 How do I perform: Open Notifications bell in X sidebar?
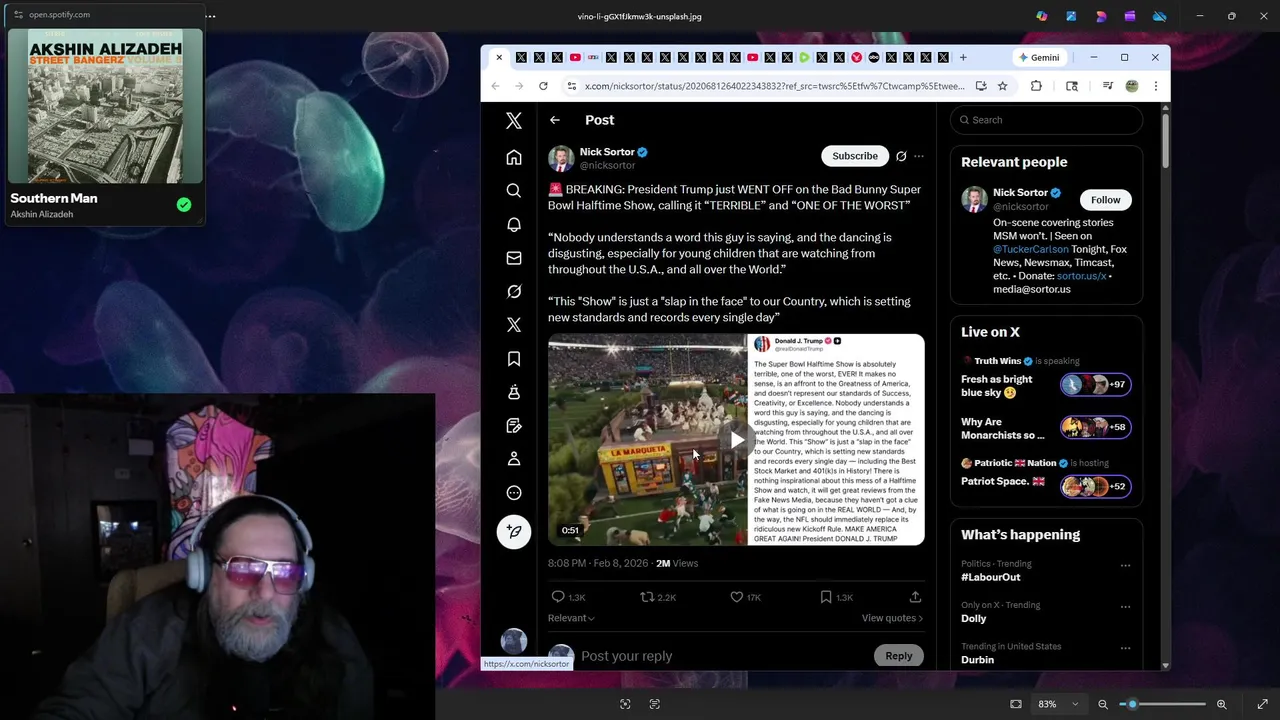coord(514,224)
